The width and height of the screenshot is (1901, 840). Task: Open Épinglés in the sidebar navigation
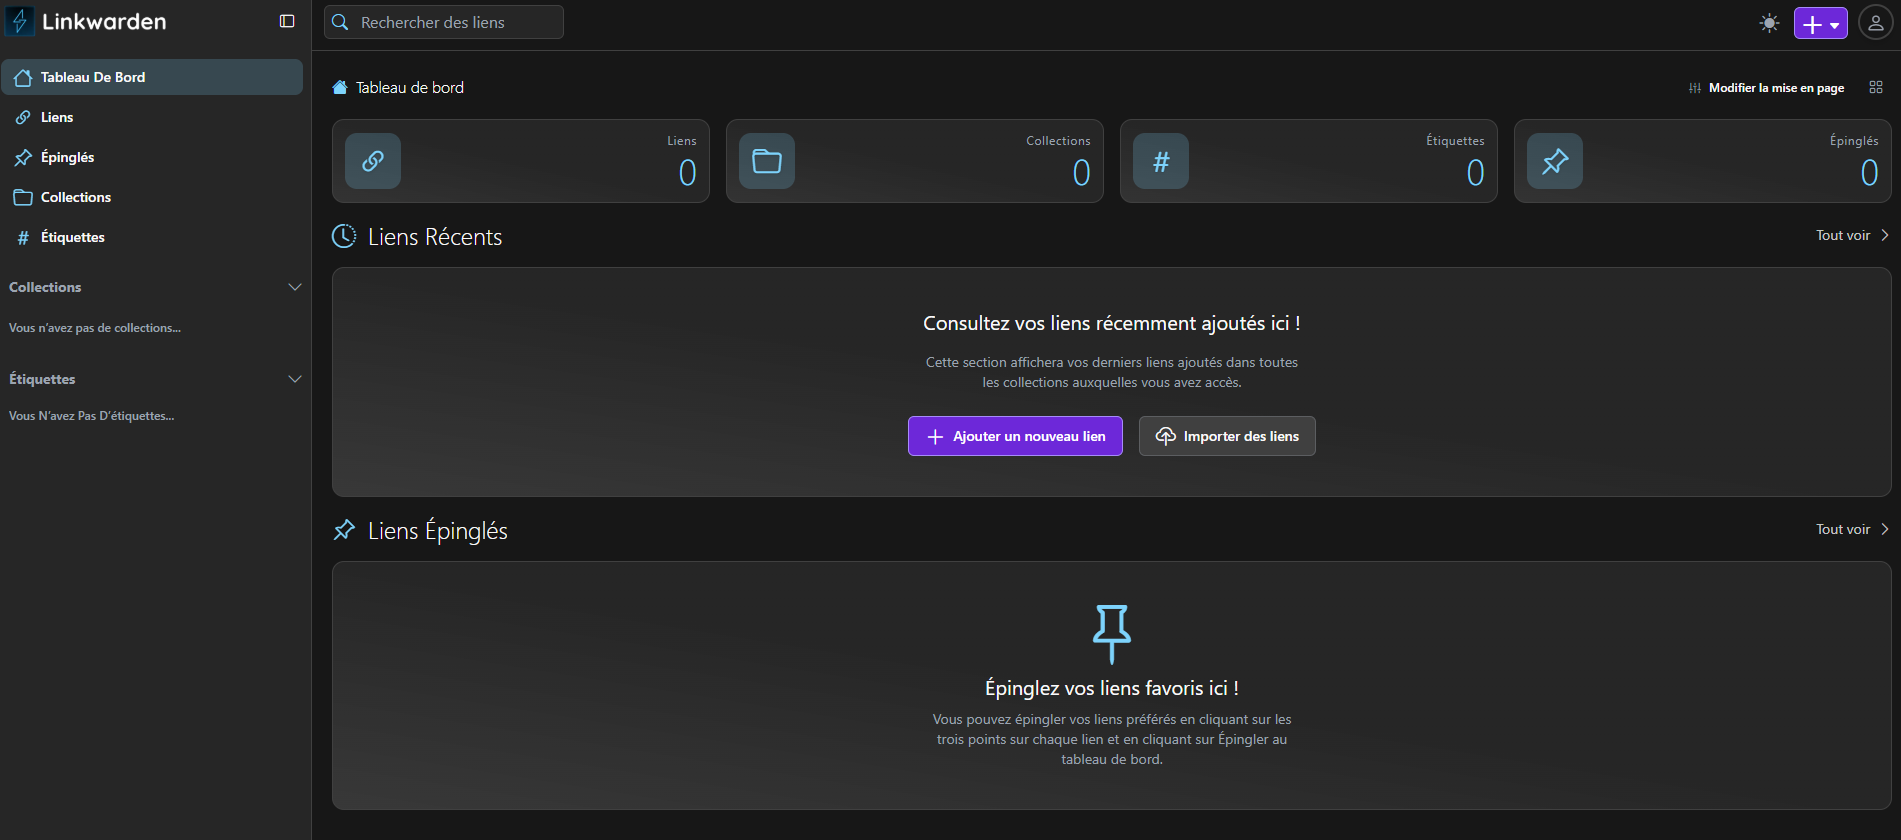[x=152, y=157]
